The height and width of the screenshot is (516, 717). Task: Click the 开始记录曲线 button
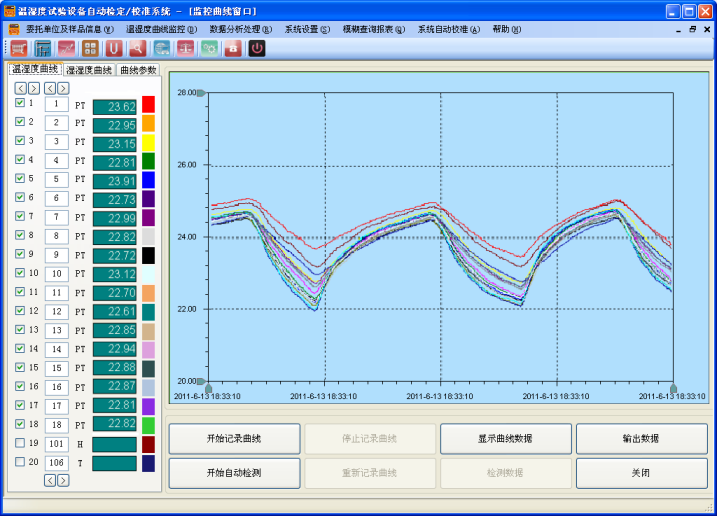(x=234, y=439)
